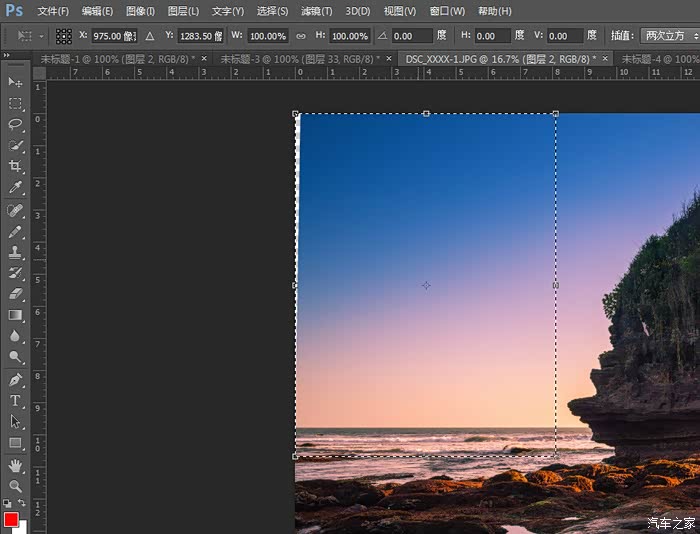Toggle relative positioning triangle for reference point
Image resolution: width=700 pixels, height=534 pixels.
150,36
